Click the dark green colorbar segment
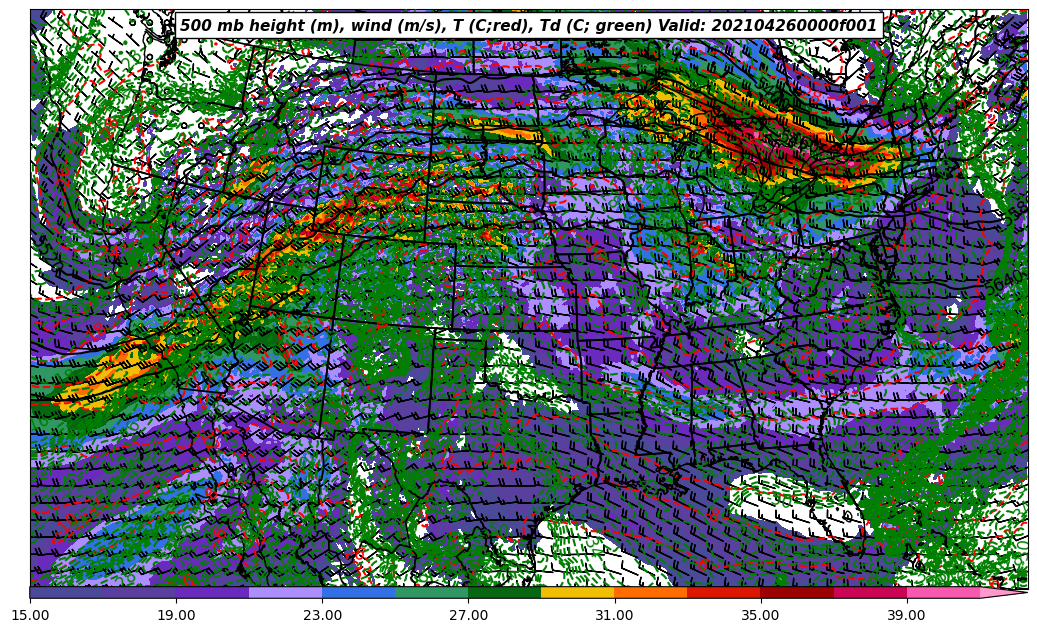 (504, 592)
